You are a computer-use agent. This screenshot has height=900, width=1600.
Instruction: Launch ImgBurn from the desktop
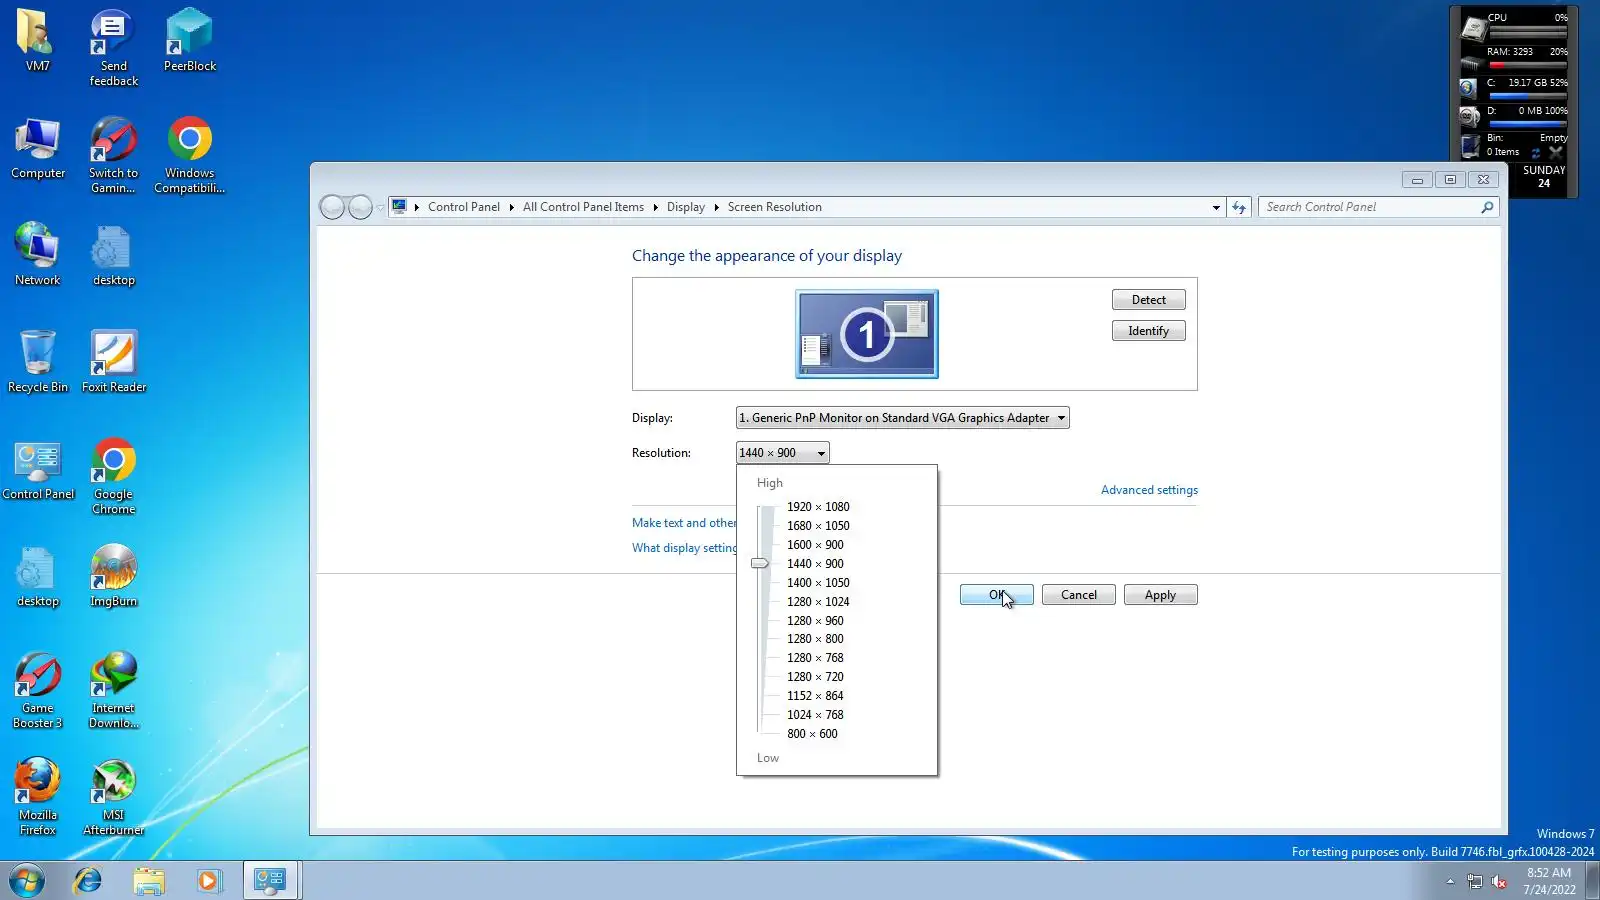click(x=113, y=576)
